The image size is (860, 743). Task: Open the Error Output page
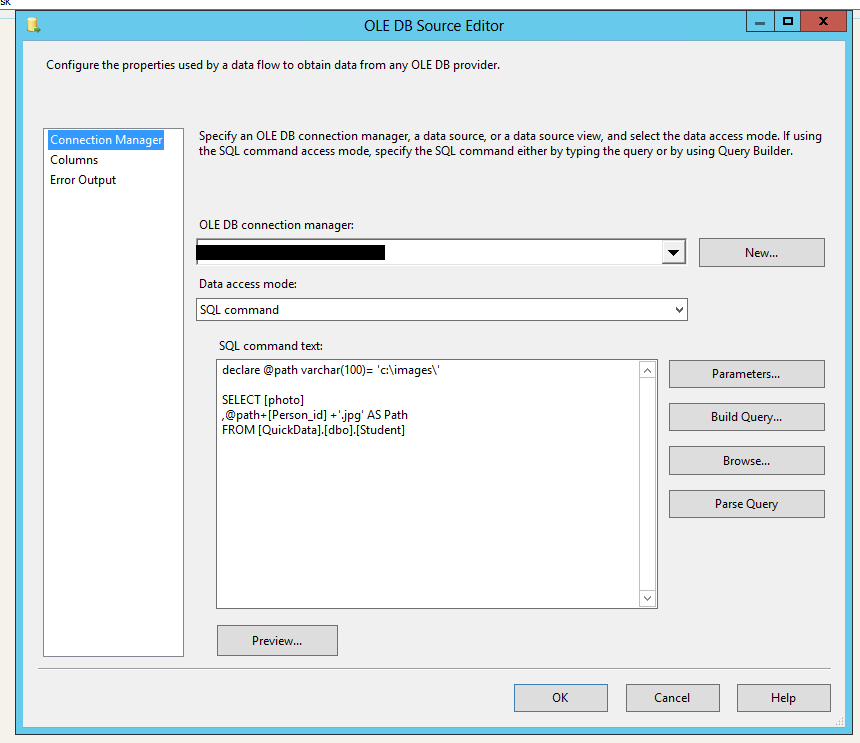[x=83, y=180]
